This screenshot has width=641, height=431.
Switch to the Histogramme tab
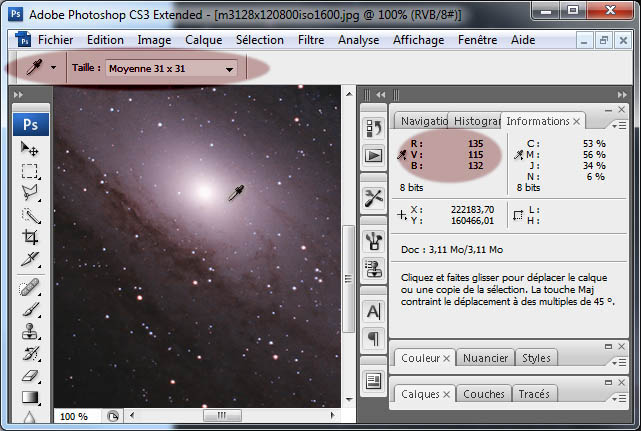tap(475, 121)
